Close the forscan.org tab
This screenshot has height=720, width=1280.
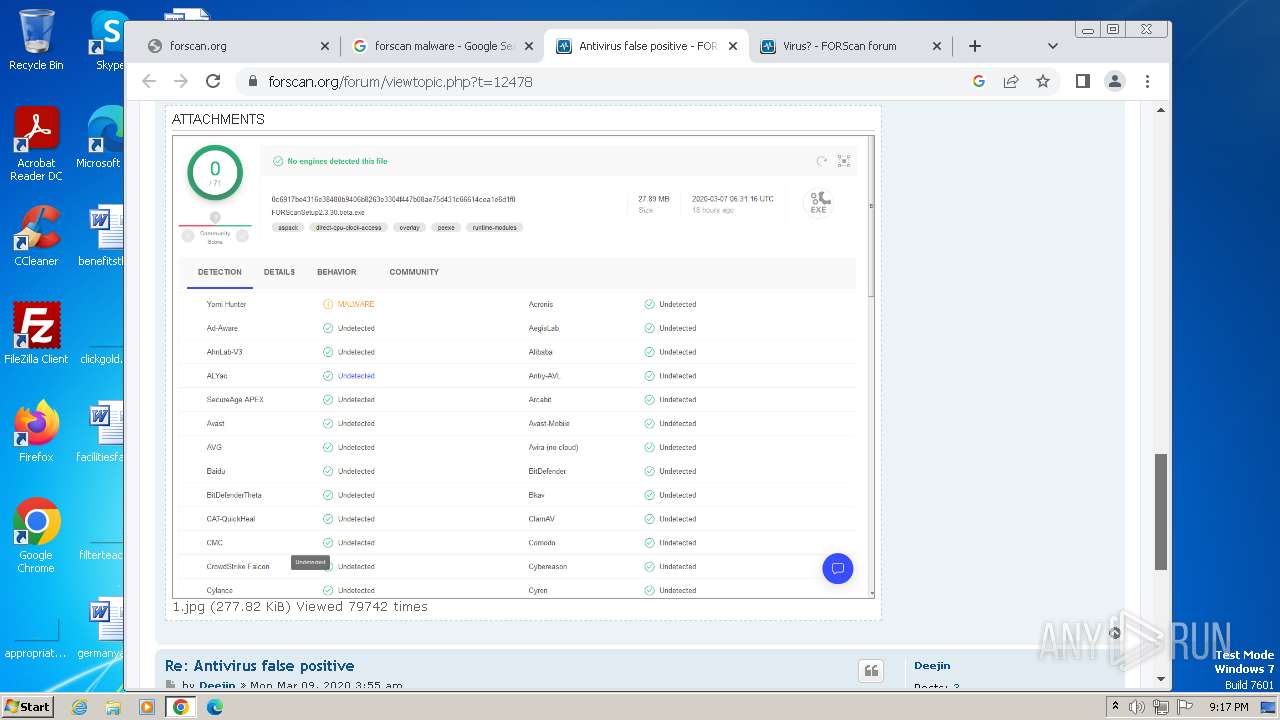click(325, 46)
